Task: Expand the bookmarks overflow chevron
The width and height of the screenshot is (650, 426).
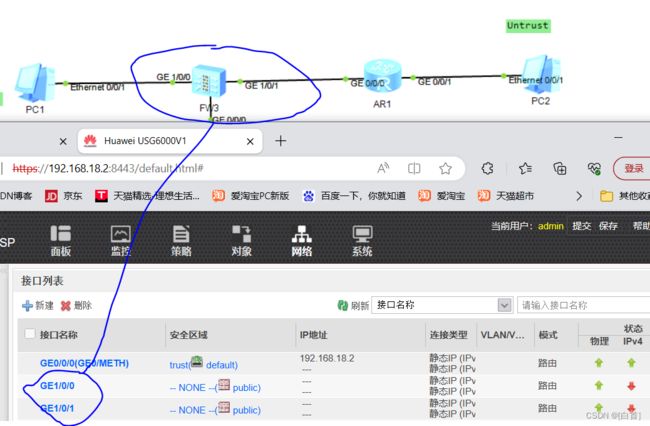Action: 579,196
